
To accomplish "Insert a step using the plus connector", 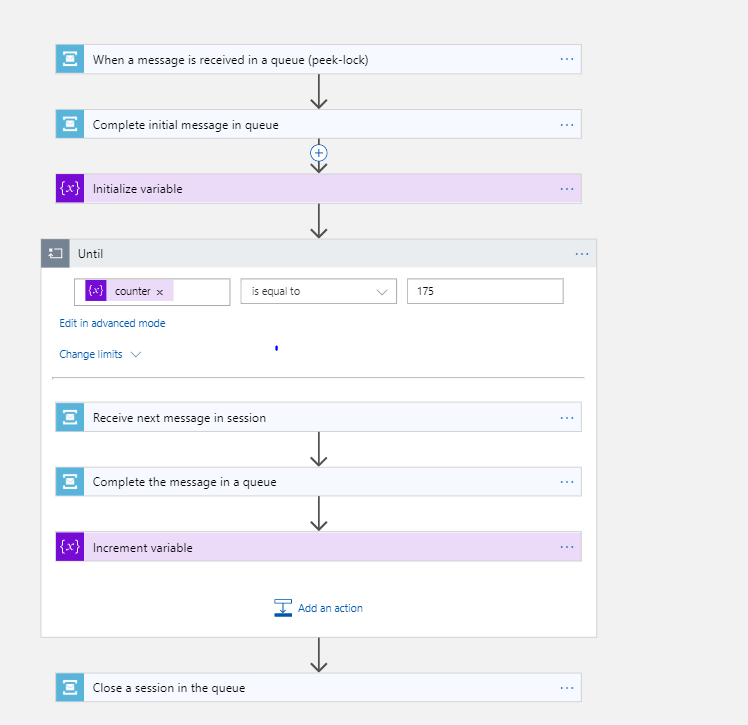I will point(319,153).
